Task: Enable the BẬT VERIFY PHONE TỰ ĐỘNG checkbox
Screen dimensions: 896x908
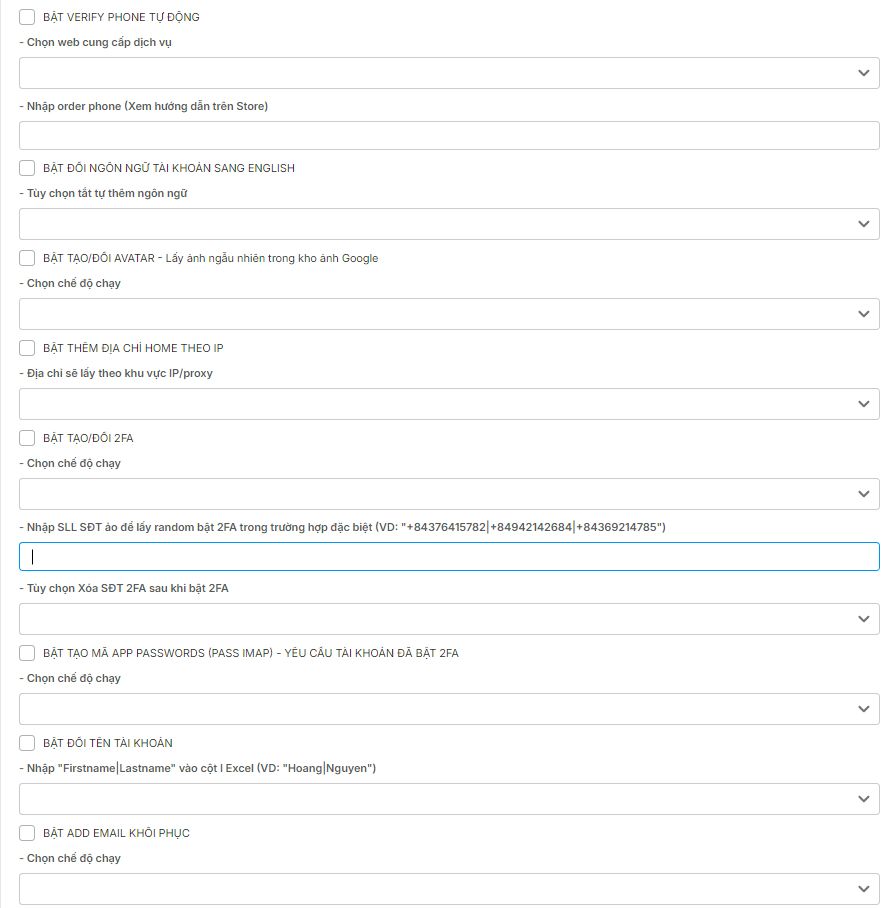Action: (x=27, y=17)
